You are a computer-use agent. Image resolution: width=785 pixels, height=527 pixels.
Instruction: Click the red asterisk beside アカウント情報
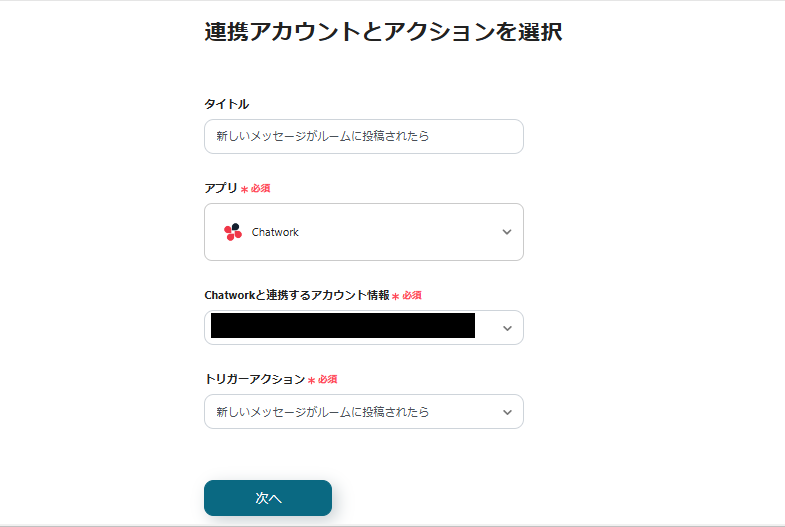tap(395, 296)
